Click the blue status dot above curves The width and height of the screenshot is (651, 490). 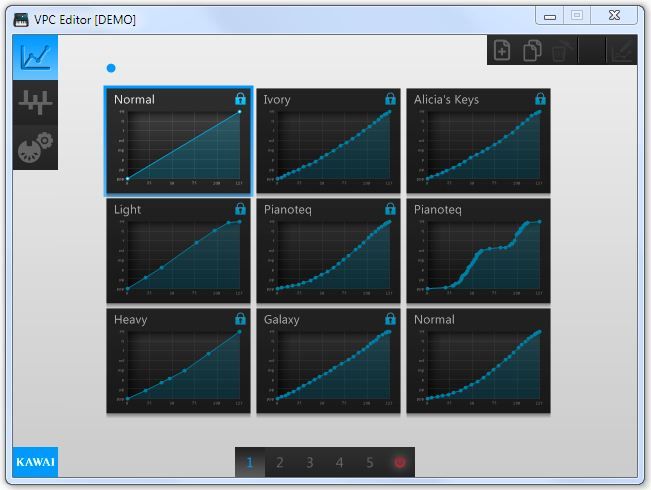(111, 68)
